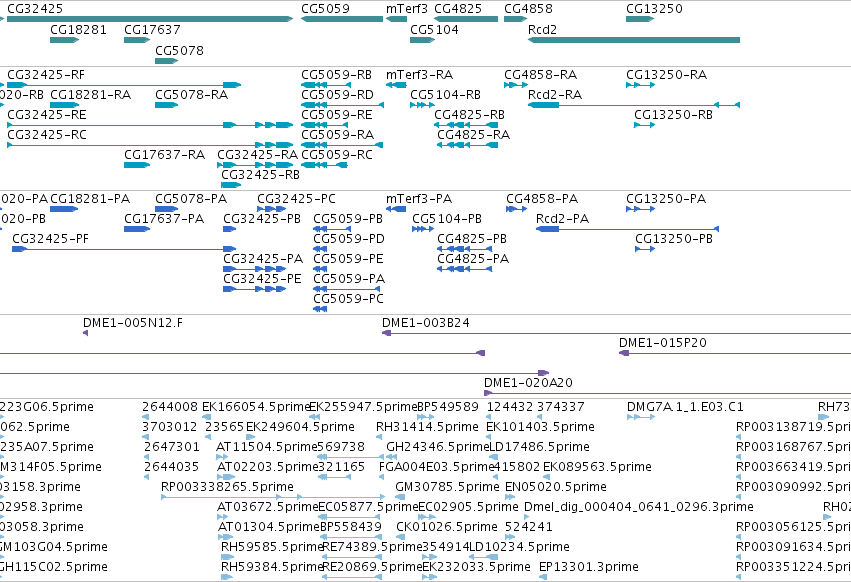Select the mTerf3 gene feature
Viewport: 851px width, 582px height.
396,19
